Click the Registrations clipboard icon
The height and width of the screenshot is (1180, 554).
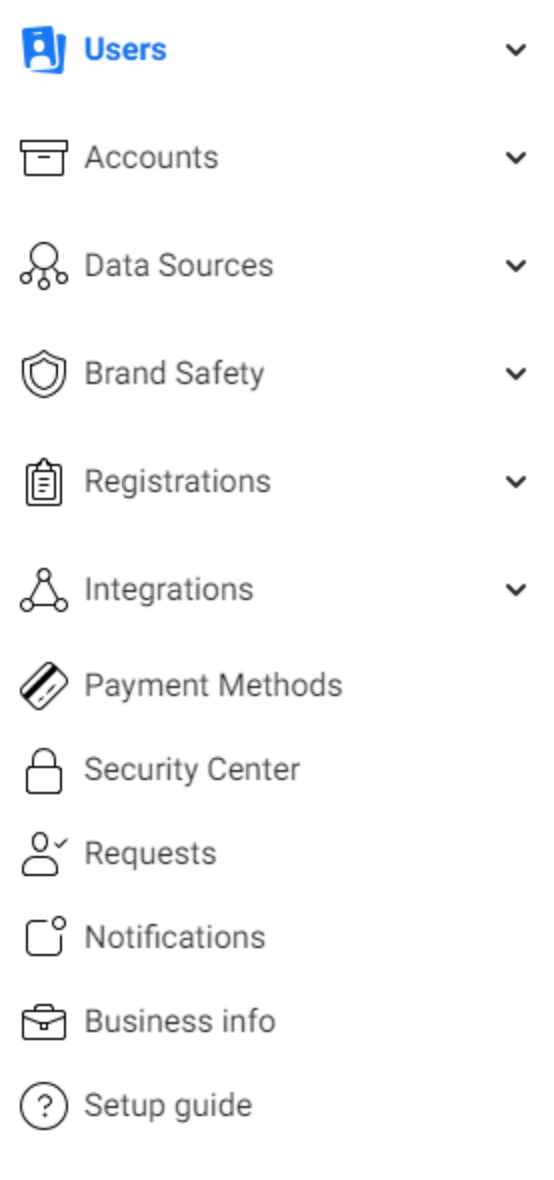click(44, 482)
